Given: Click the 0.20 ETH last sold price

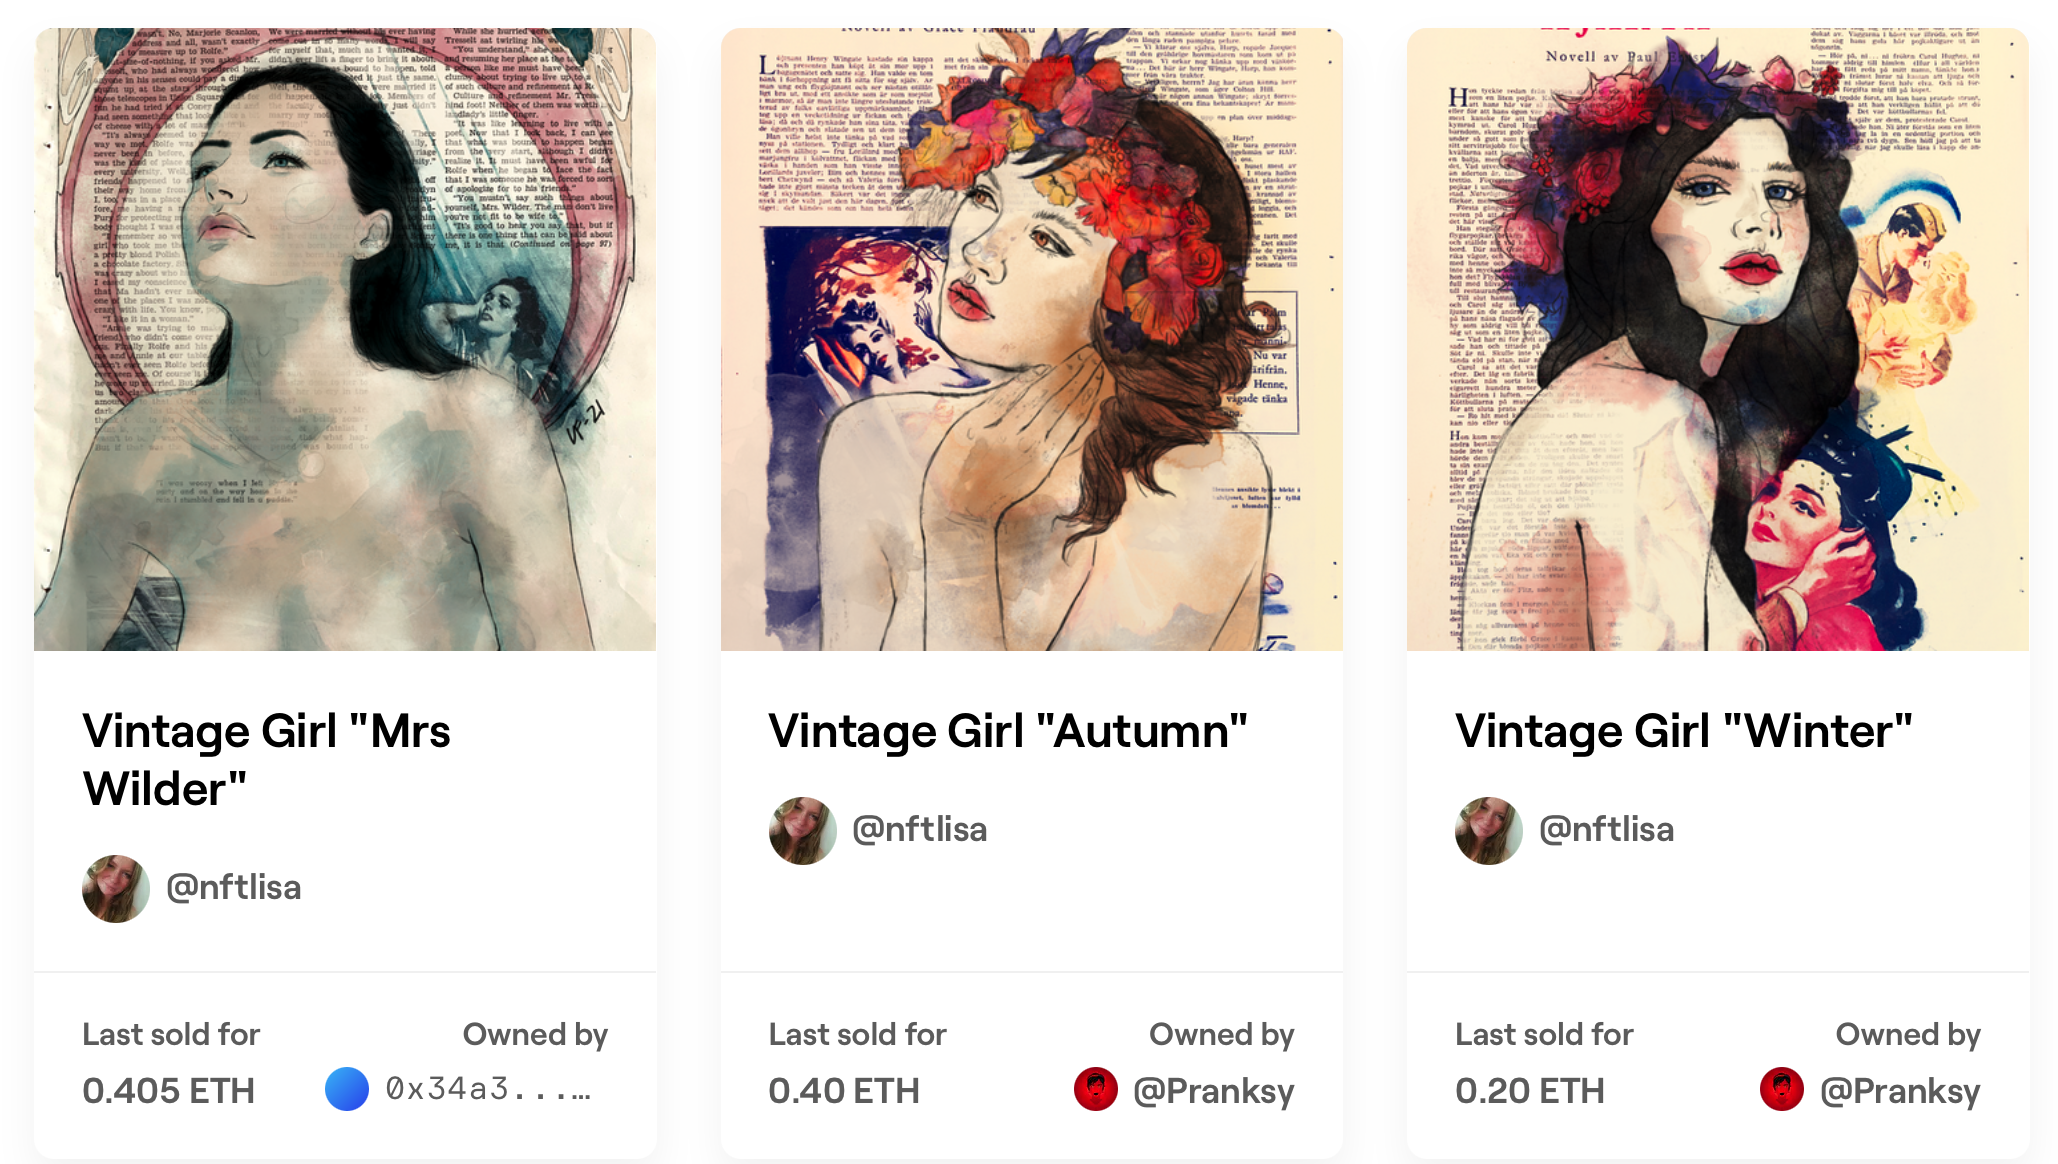Looking at the screenshot, I should click(1529, 1091).
